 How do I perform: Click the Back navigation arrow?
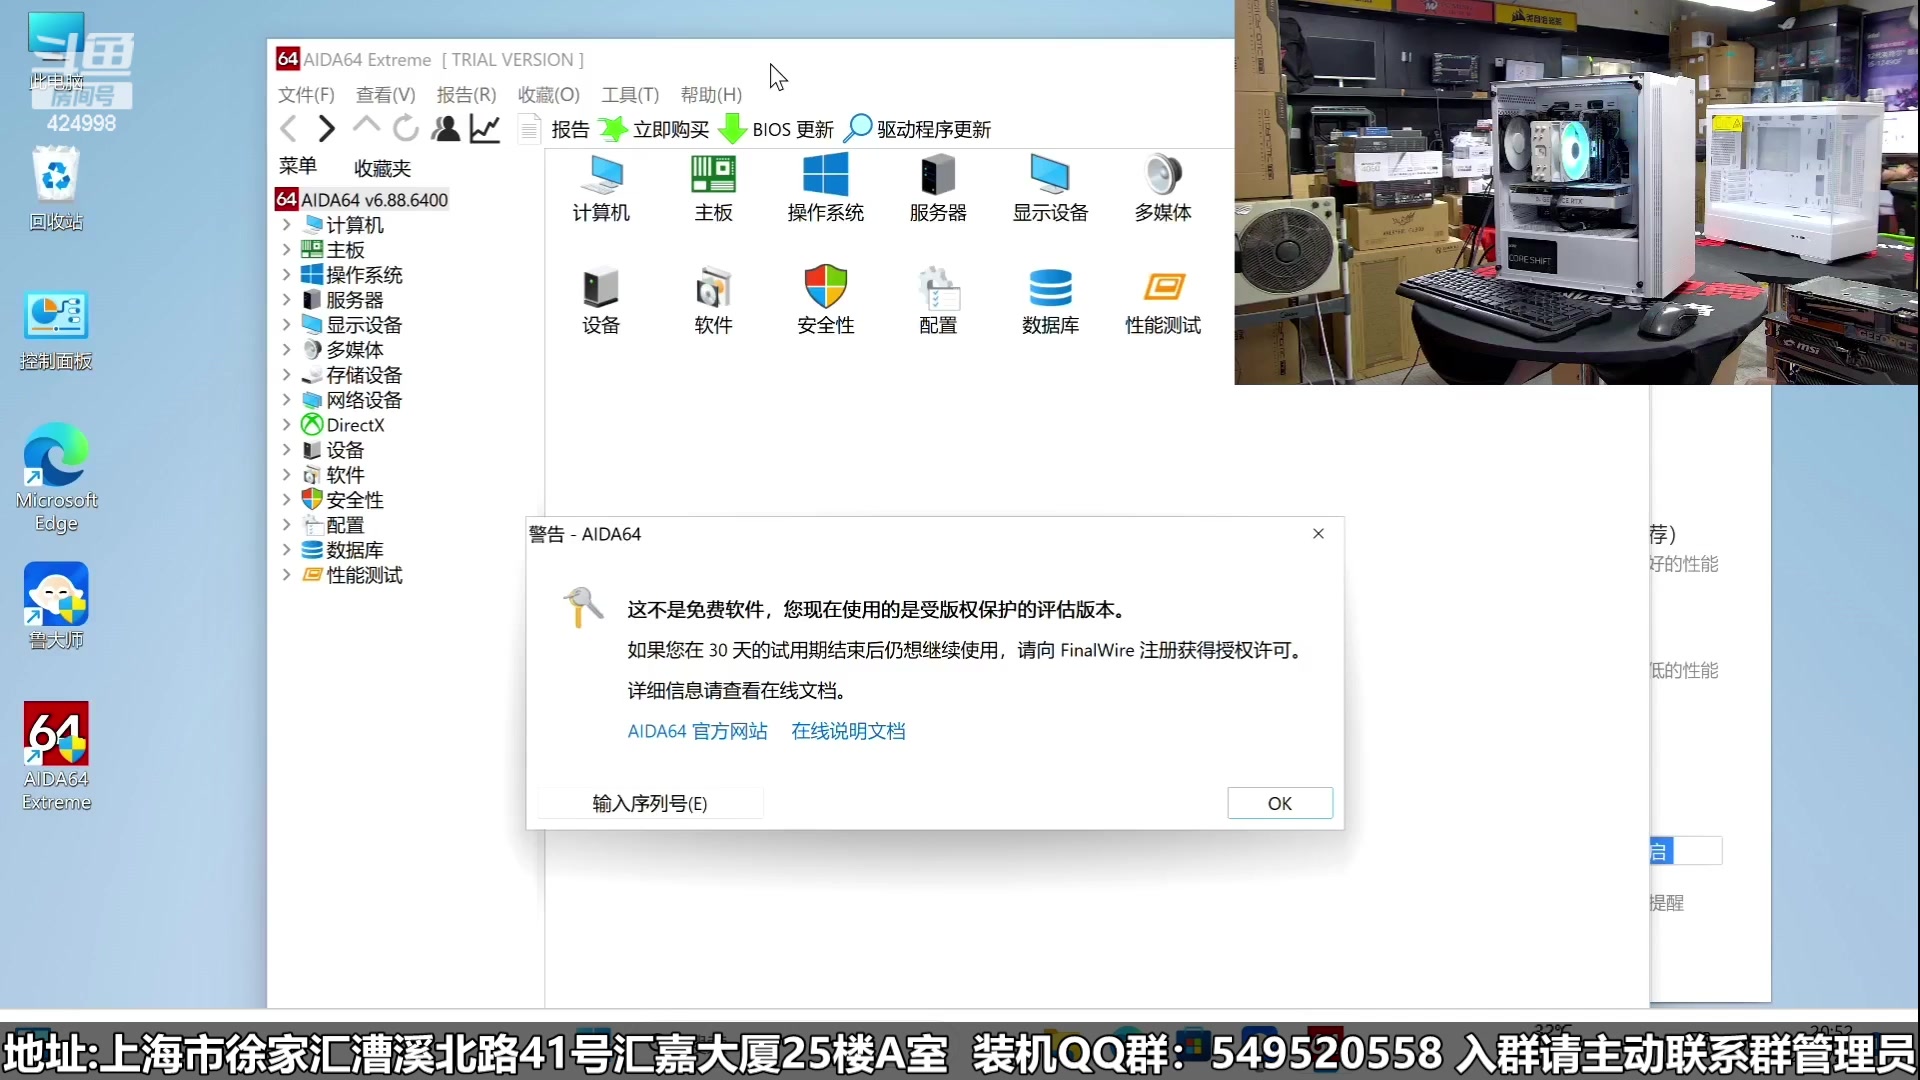click(x=288, y=129)
